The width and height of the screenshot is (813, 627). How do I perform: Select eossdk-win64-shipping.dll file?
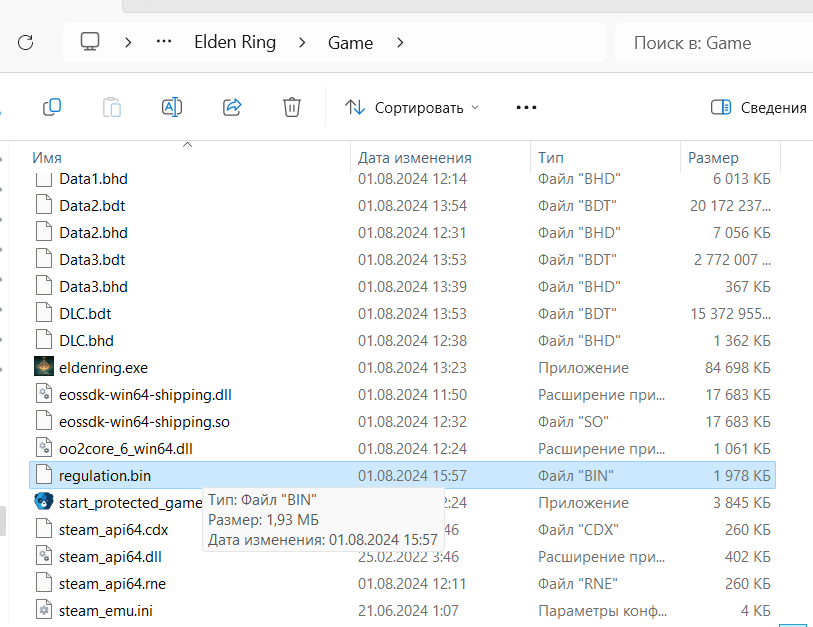click(x=145, y=395)
